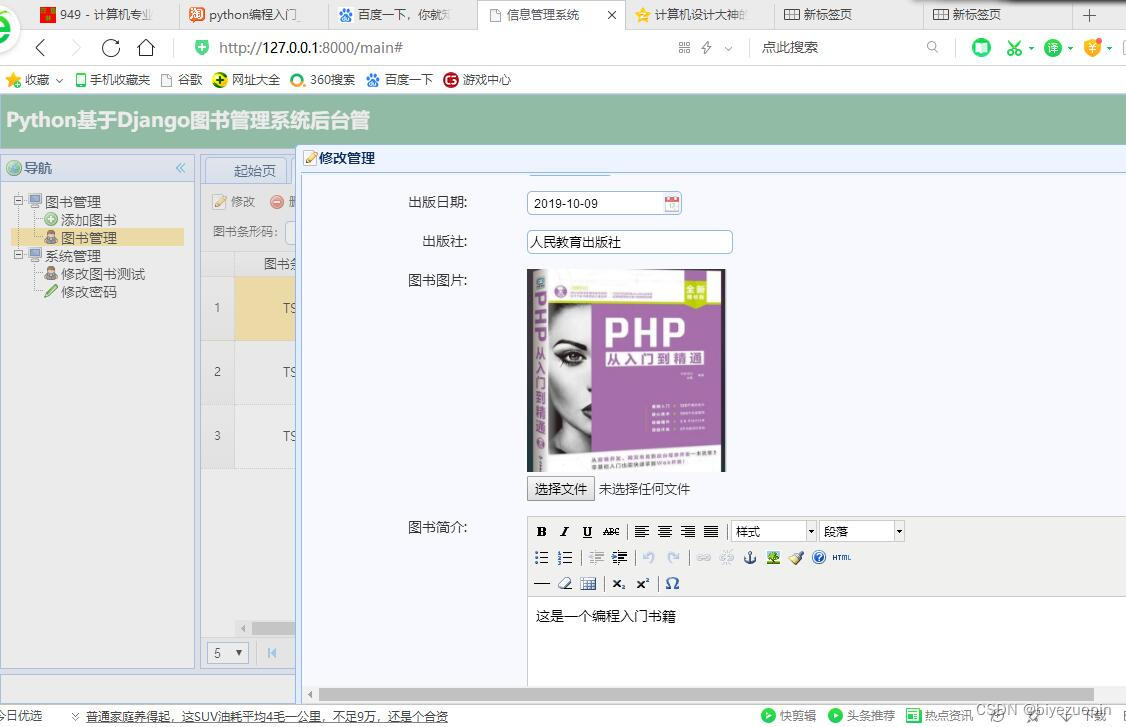
Task: Insert a table in the editor
Action: pyautogui.click(x=588, y=584)
